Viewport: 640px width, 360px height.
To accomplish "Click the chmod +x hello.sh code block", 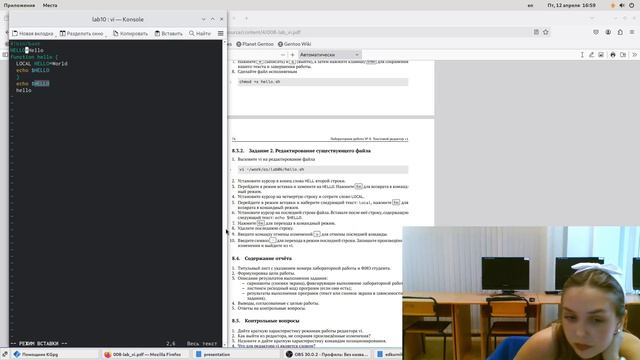I will pyautogui.click(x=322, y=82).
